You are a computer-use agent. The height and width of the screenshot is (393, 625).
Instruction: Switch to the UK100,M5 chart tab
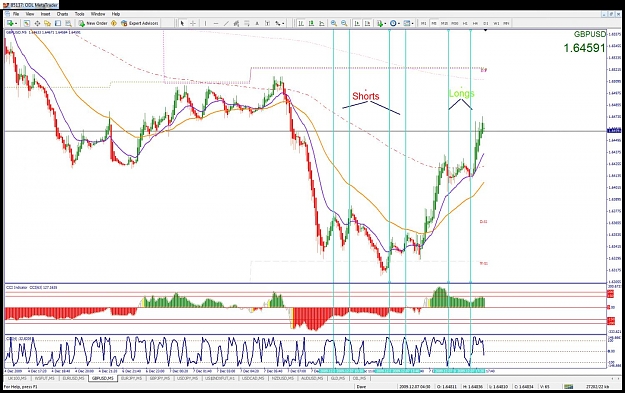tap(18, 378)
